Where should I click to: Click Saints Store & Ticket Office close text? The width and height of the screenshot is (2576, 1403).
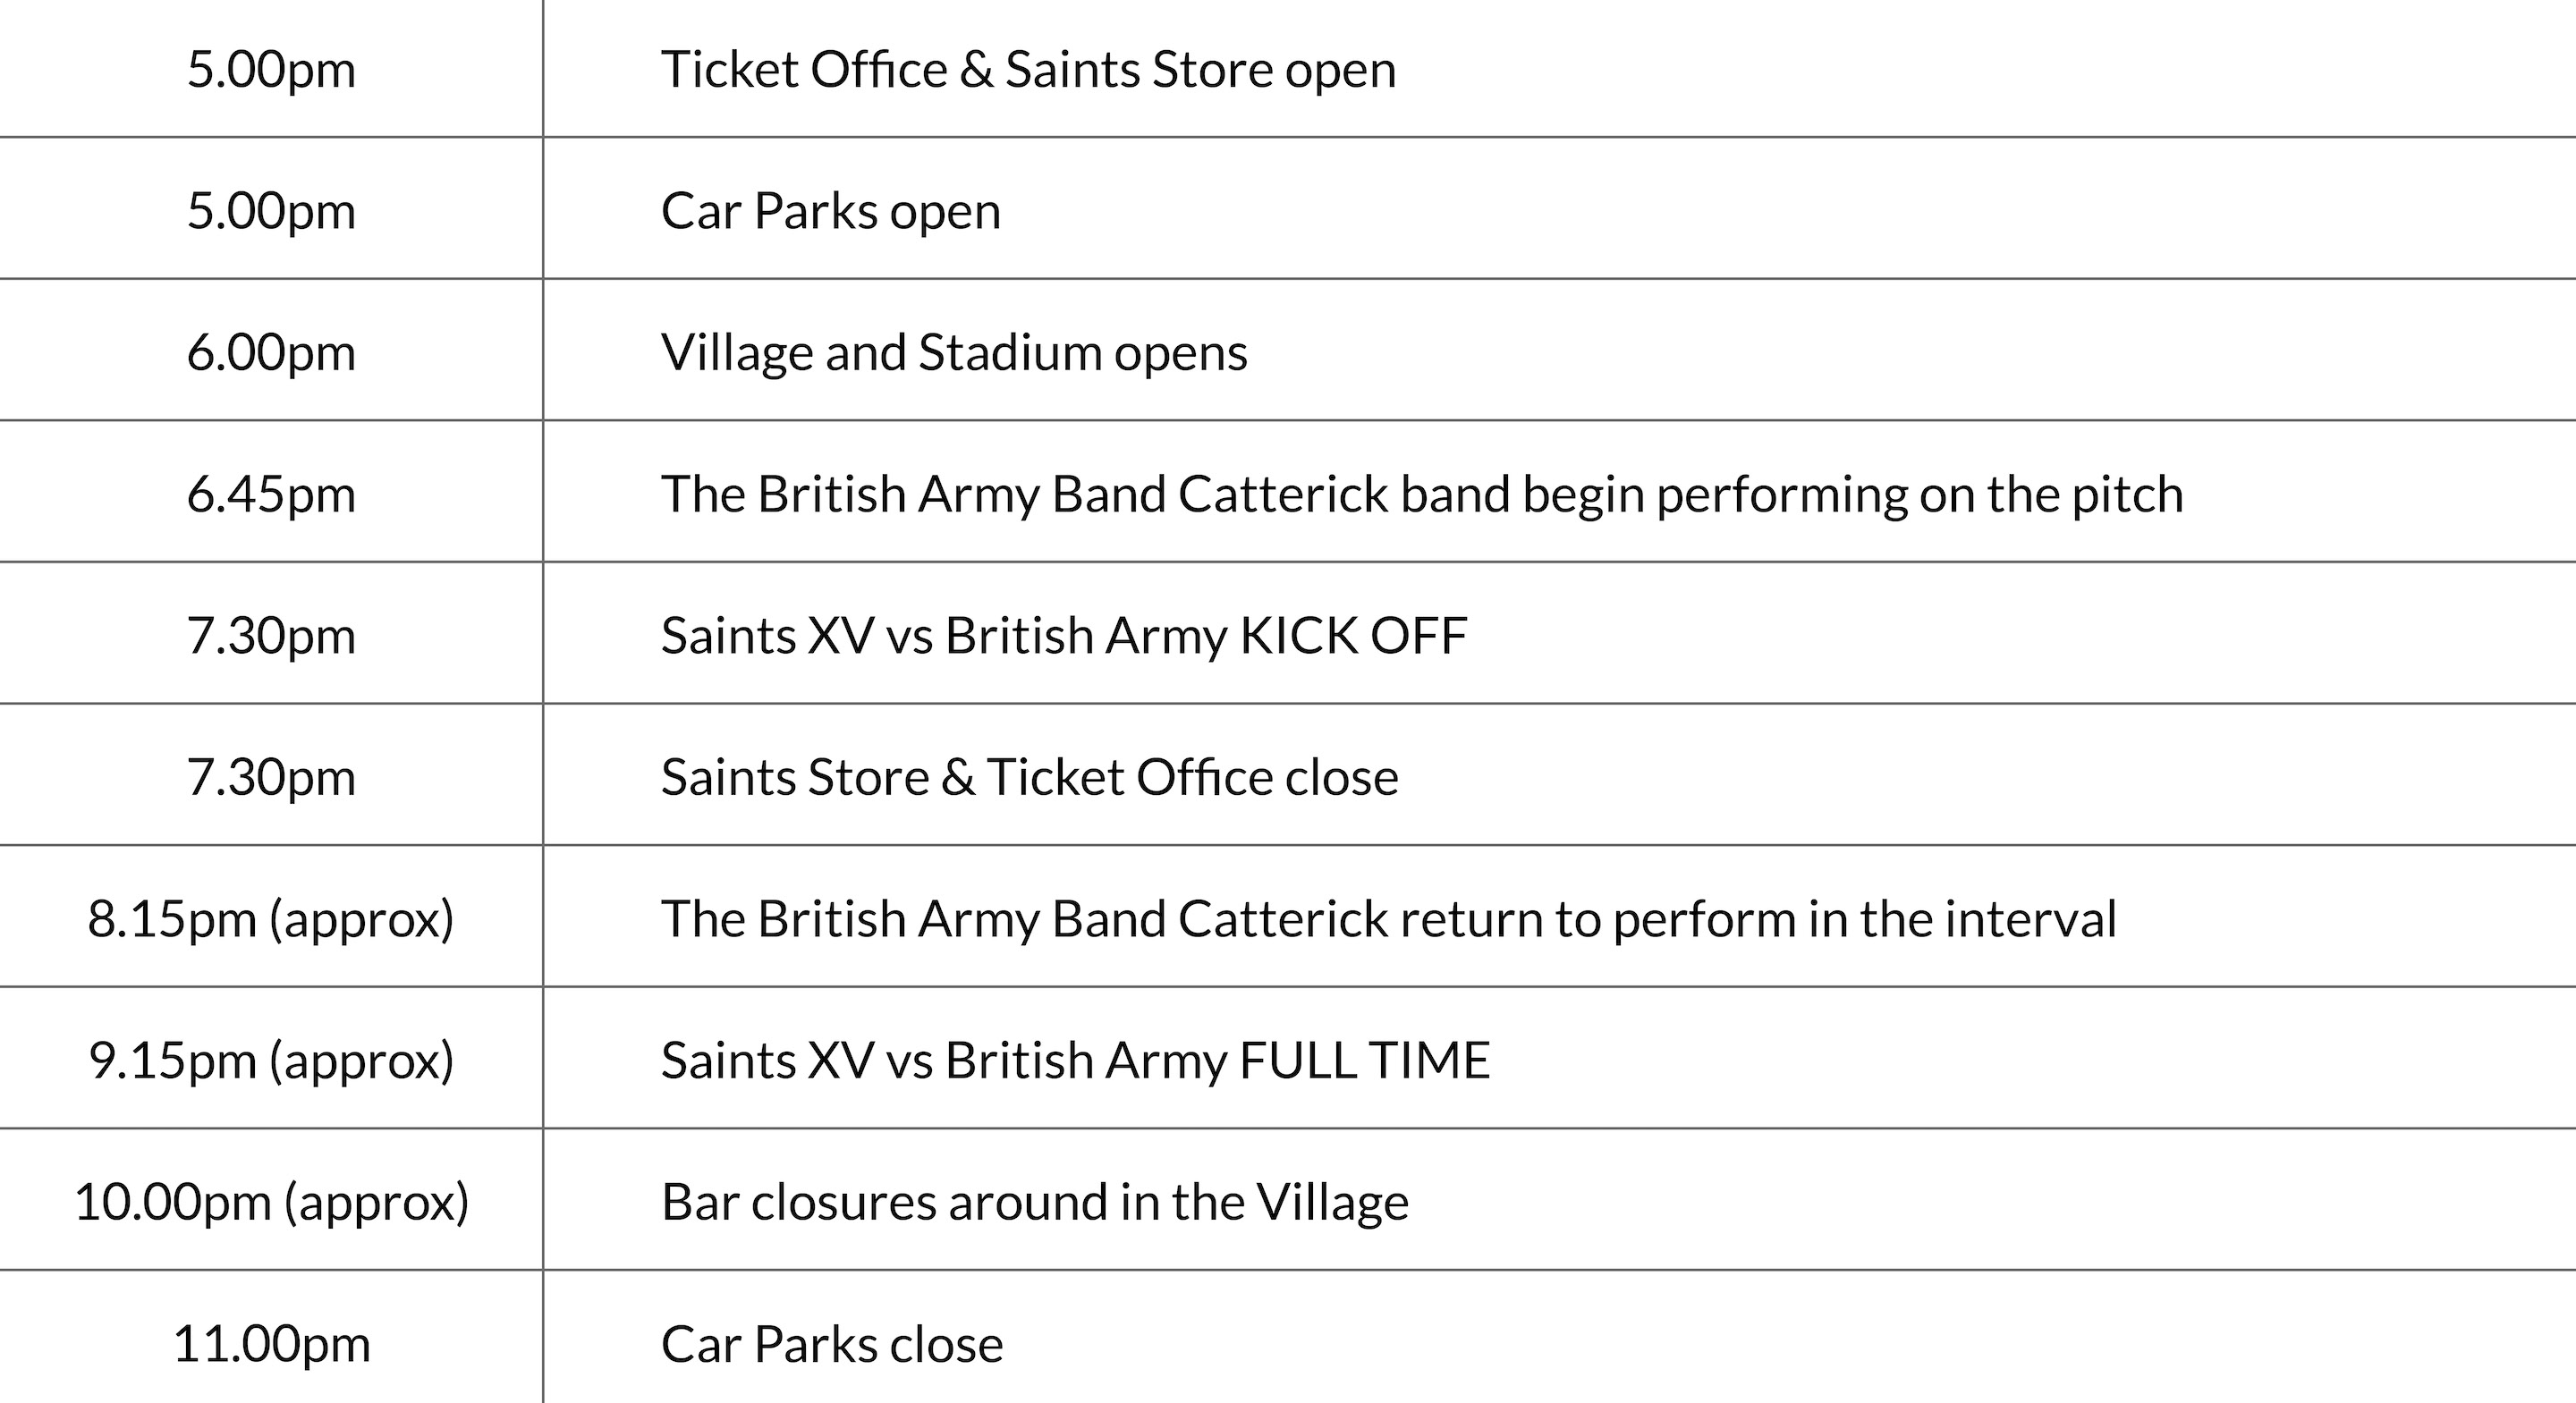[1029, 777]
